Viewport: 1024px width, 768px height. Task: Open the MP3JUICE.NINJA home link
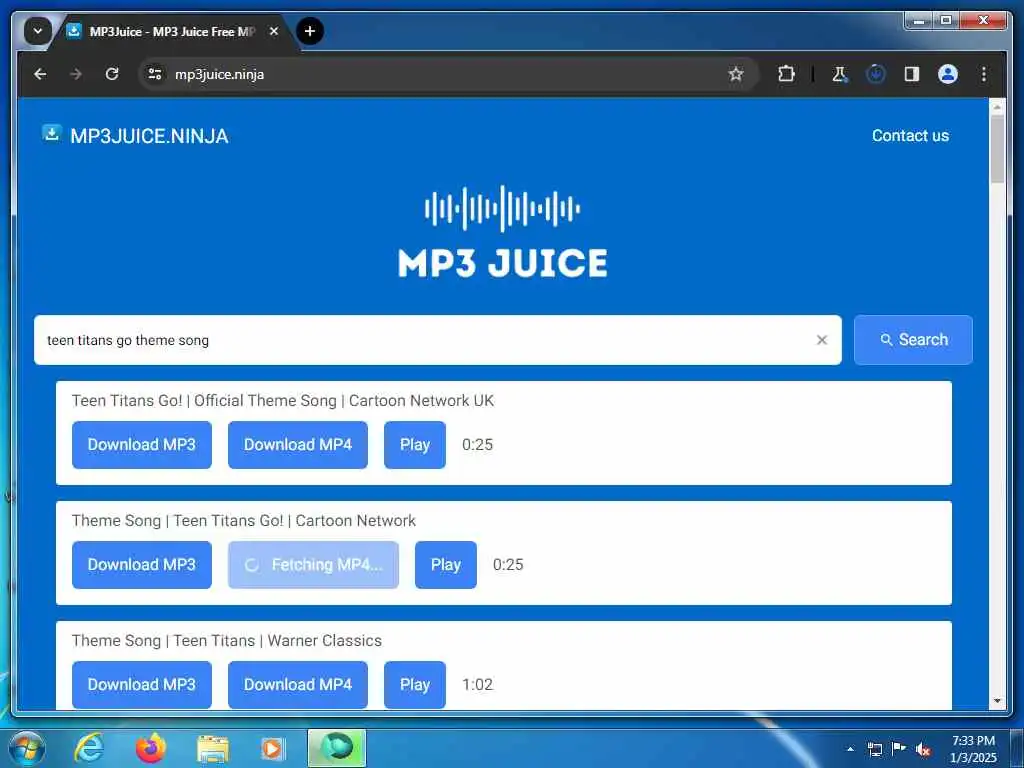(150, 136)
